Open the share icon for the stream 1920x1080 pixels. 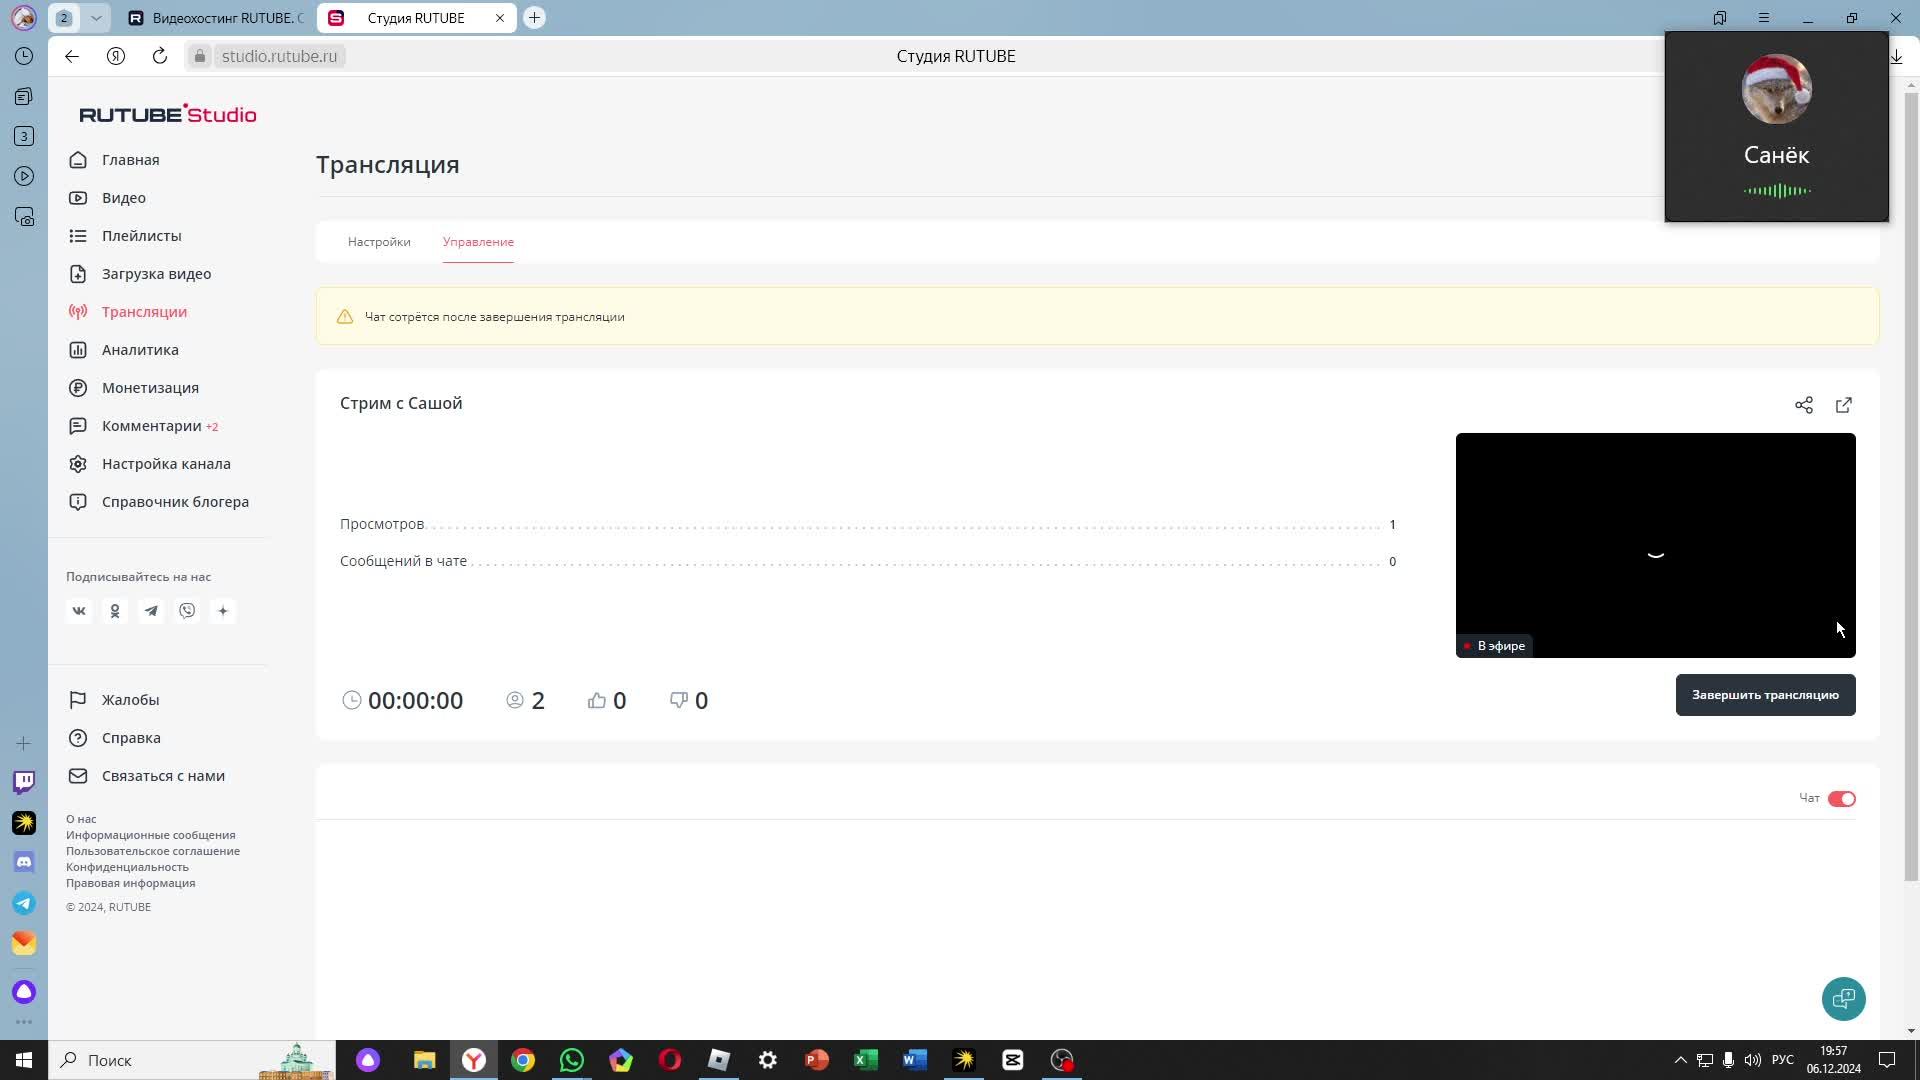coord(1803,405)
